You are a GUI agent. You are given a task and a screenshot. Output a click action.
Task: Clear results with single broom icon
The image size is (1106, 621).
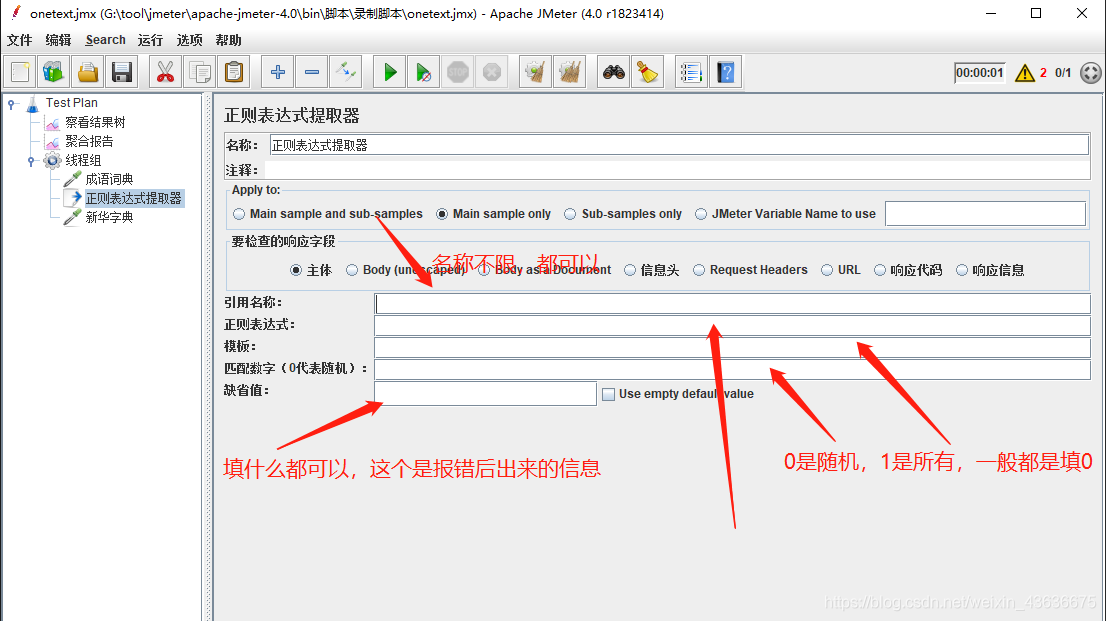[535, 72]
